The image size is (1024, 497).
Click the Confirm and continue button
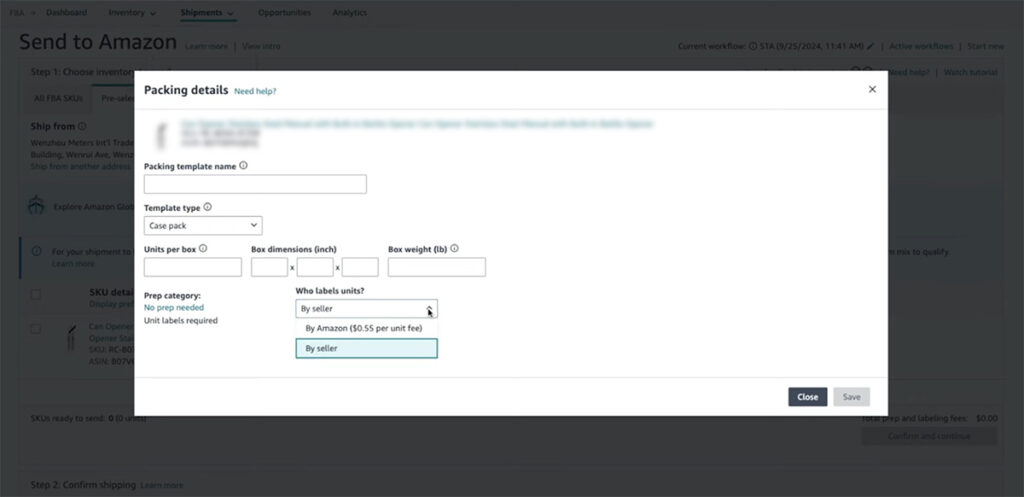[929, 436]
